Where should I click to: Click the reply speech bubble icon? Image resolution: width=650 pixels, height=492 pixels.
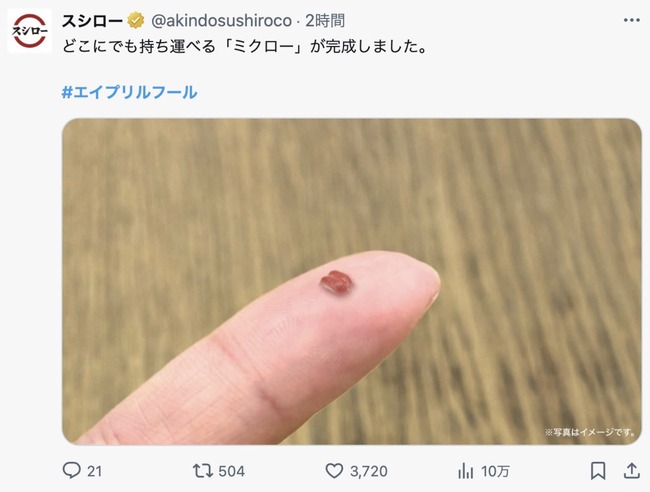coord(71,471)
